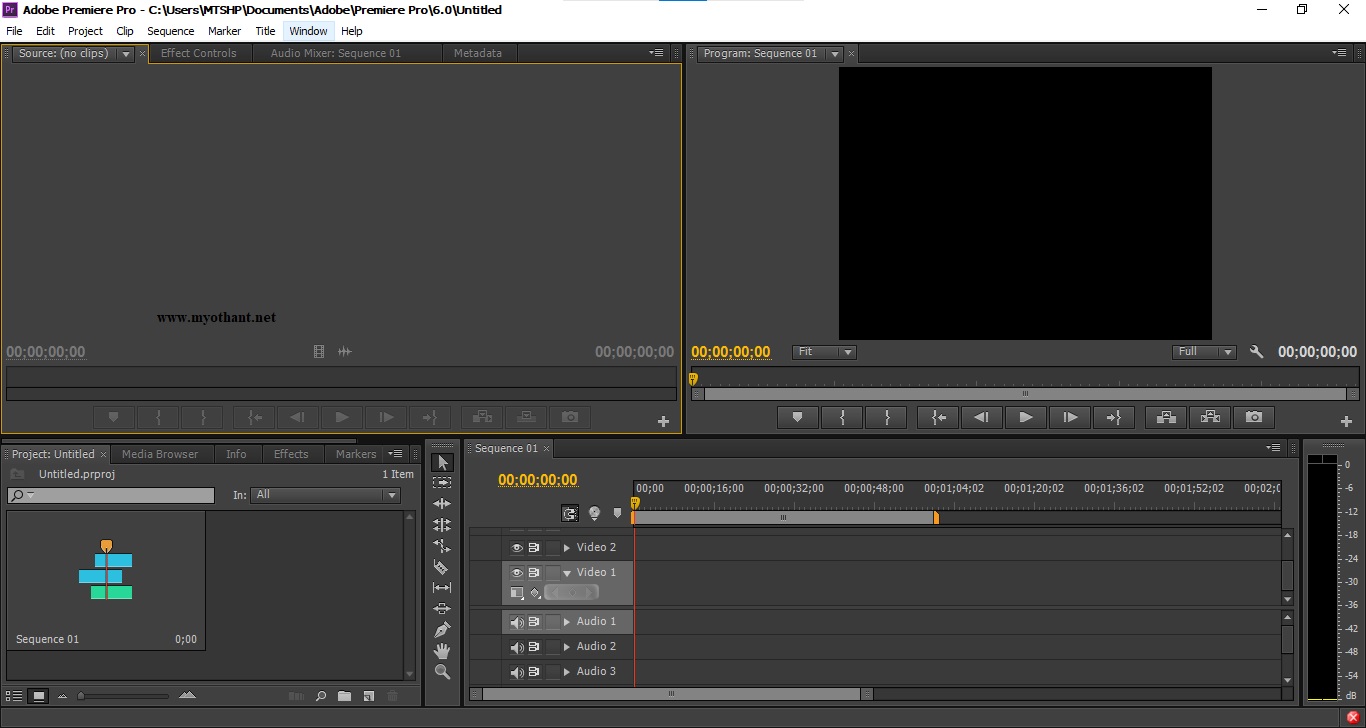1366x728 pixels.
Task: Step forward one frame in Program monitor
Action: click(1070, 417)
